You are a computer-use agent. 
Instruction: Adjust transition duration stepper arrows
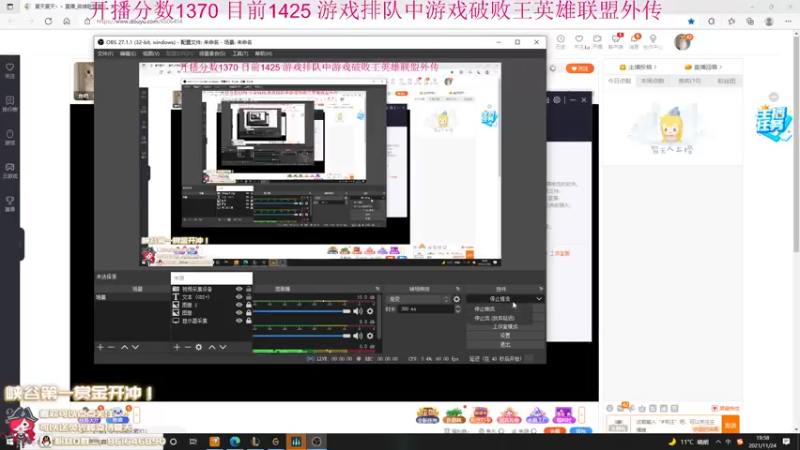click(x=458, y=309)
